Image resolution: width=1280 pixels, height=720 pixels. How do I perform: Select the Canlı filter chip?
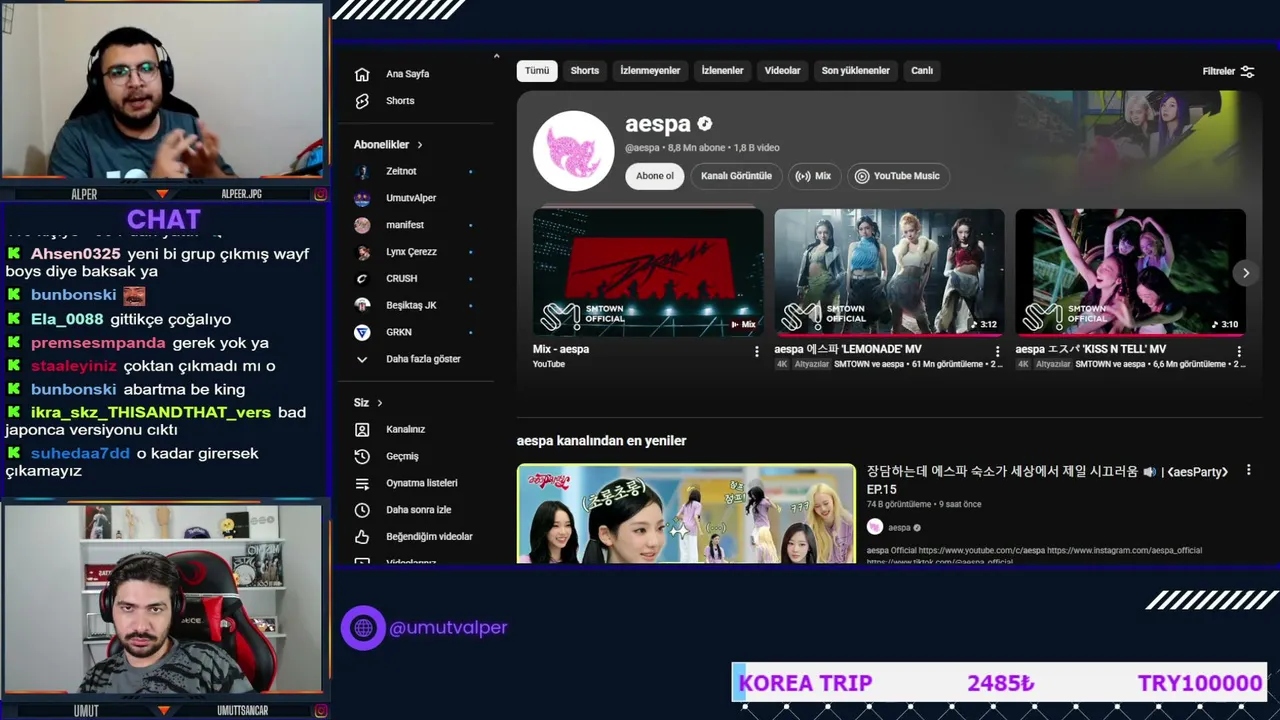922,71
